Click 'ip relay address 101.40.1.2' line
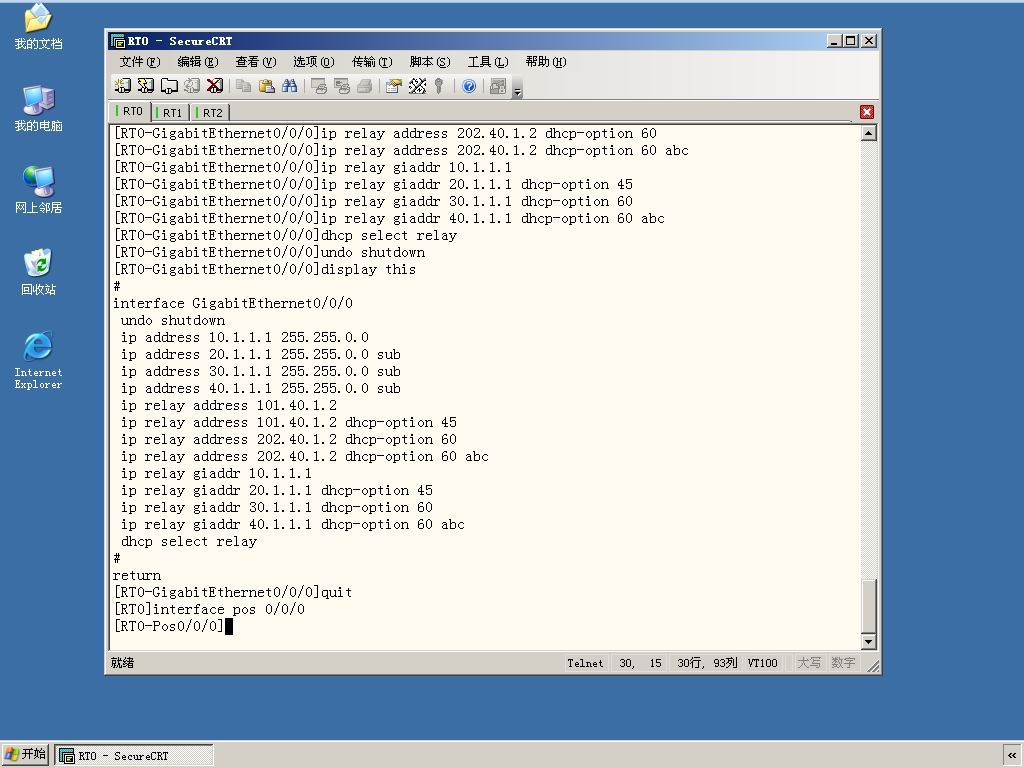This screenshot has height=768, width=1024. [229, 406]
